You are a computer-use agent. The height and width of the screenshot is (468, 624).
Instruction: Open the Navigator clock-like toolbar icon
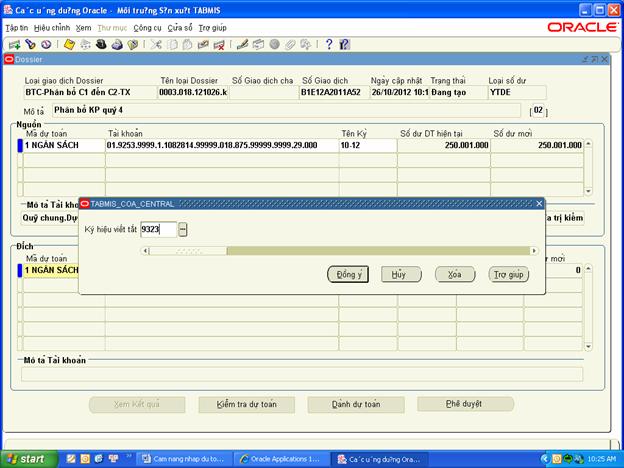(x=46, y=45)
